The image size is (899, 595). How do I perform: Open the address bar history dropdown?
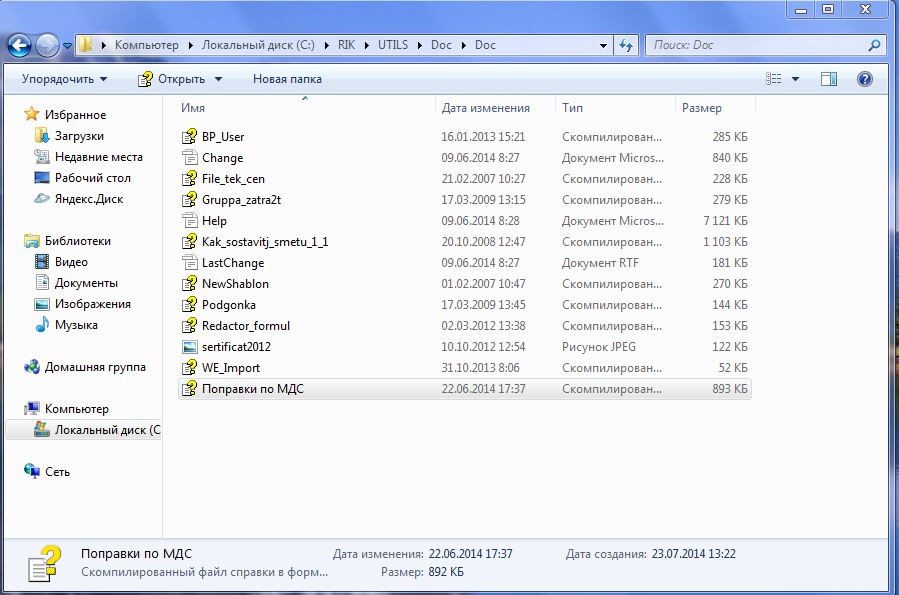(x=603, y=45)
